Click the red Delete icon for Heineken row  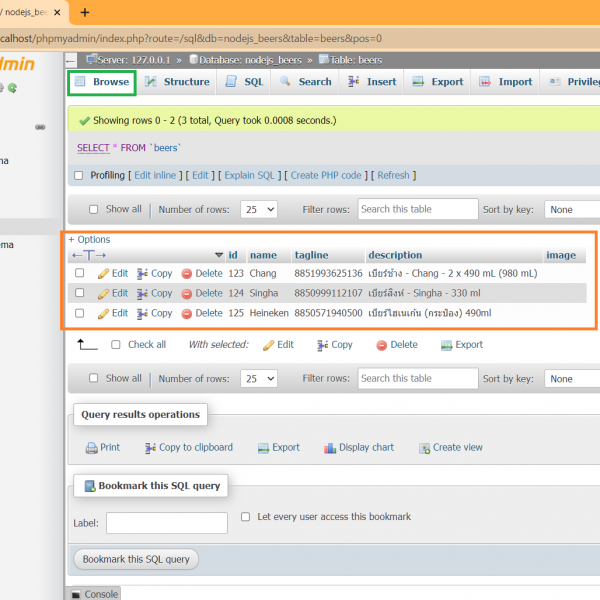pos(186,314)
